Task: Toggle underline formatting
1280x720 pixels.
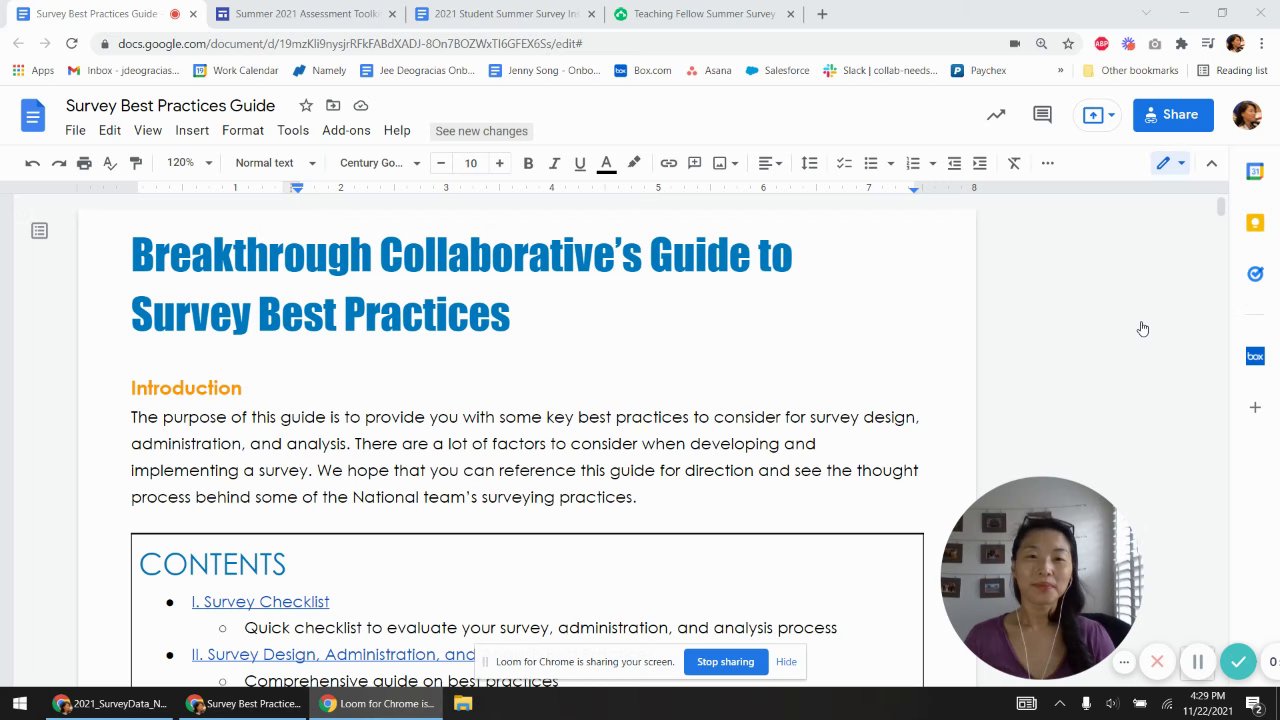Action: point(580,163)
